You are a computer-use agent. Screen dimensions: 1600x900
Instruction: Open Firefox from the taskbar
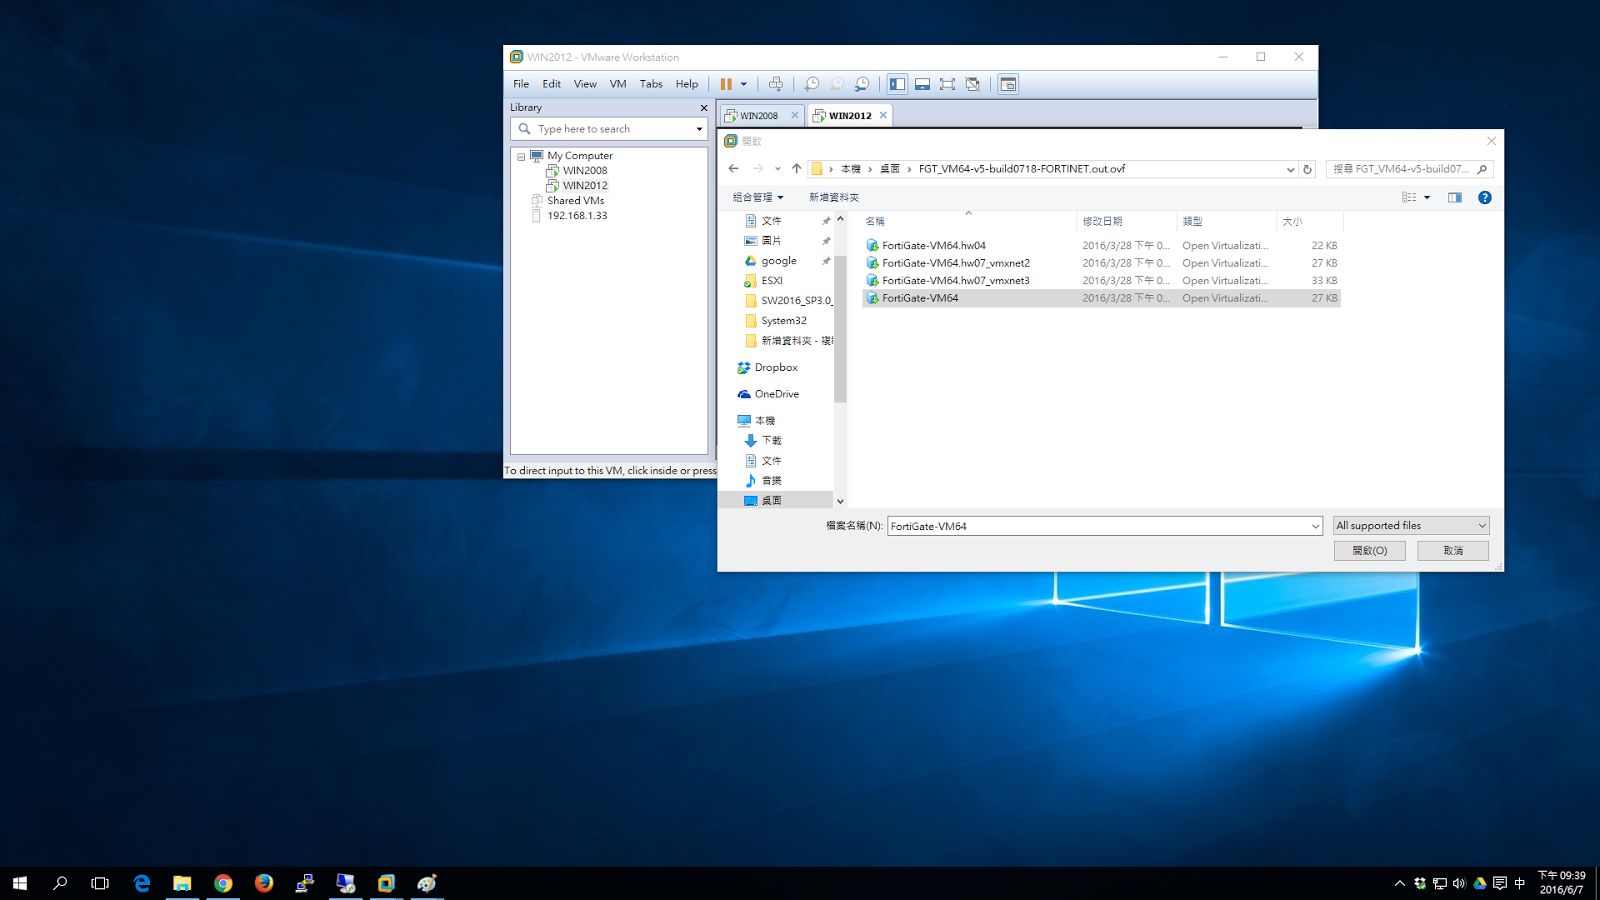pos(264,883)
